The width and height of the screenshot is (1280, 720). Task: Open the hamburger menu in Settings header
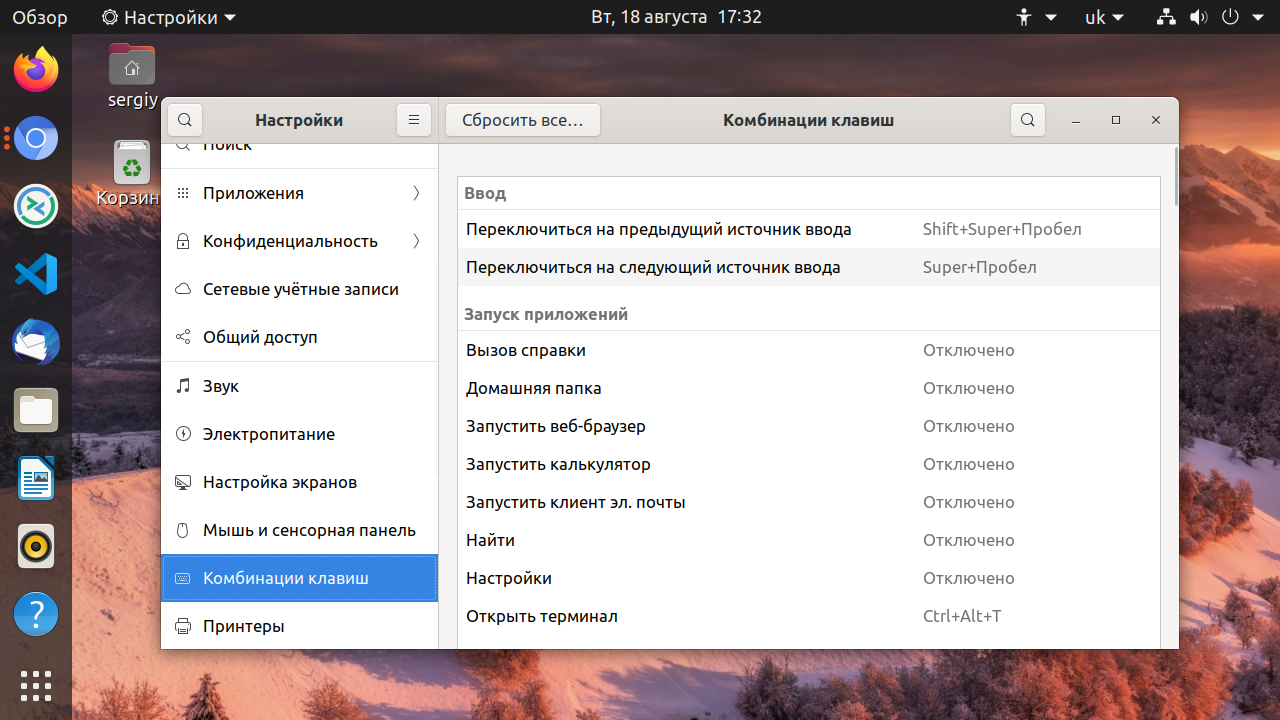click(x=414, y=120)
